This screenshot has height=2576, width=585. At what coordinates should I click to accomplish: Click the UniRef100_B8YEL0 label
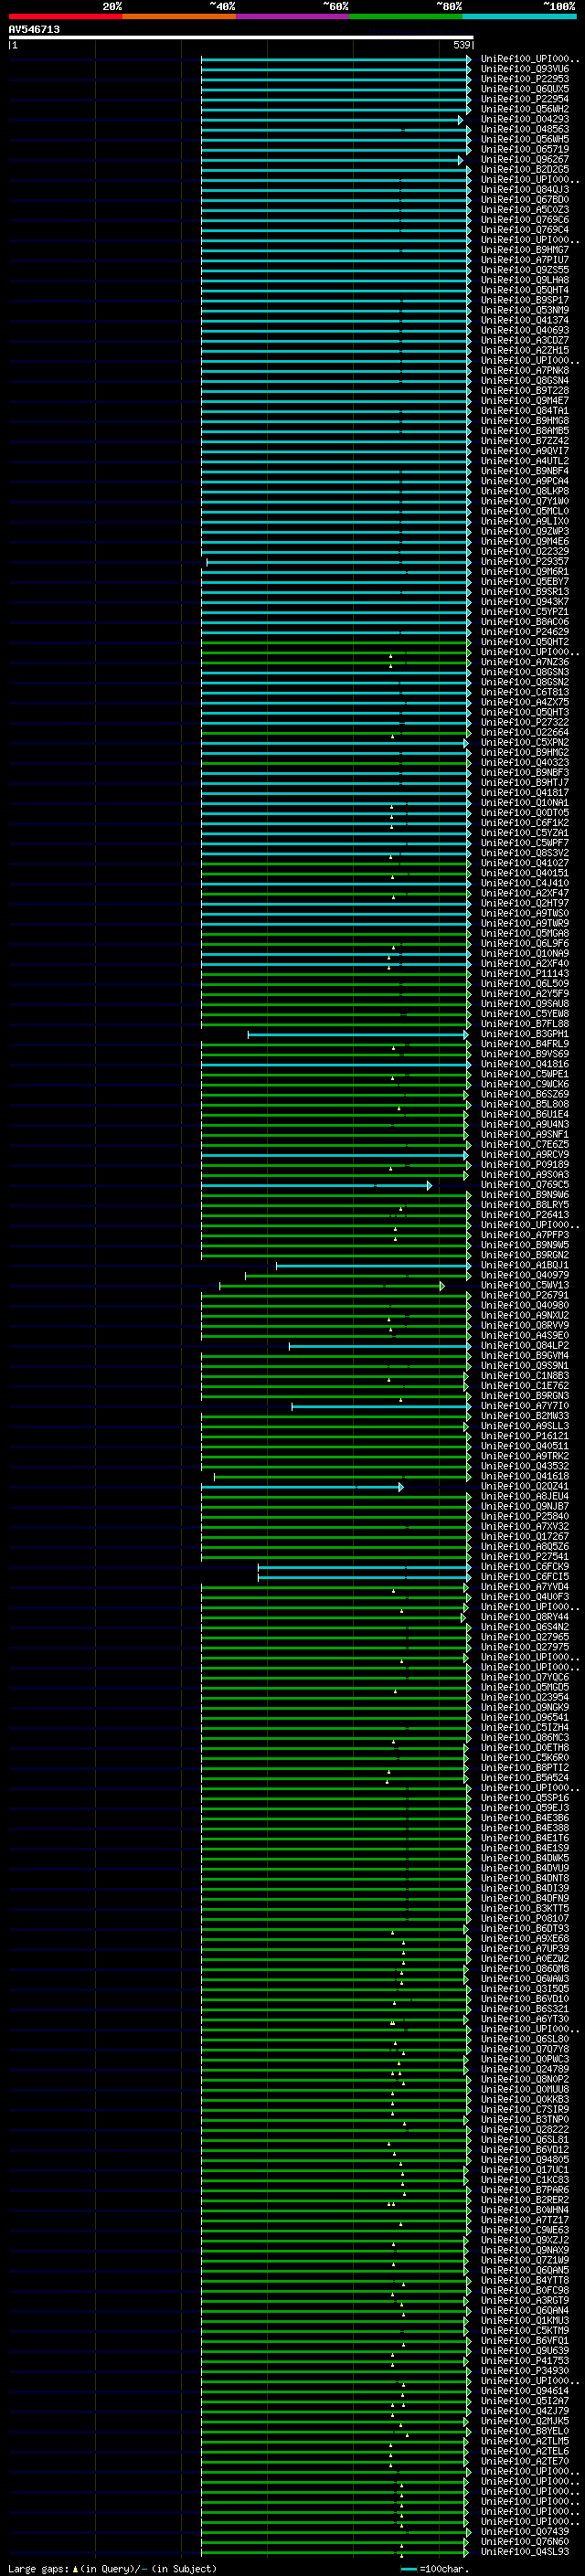[525, 2430]
